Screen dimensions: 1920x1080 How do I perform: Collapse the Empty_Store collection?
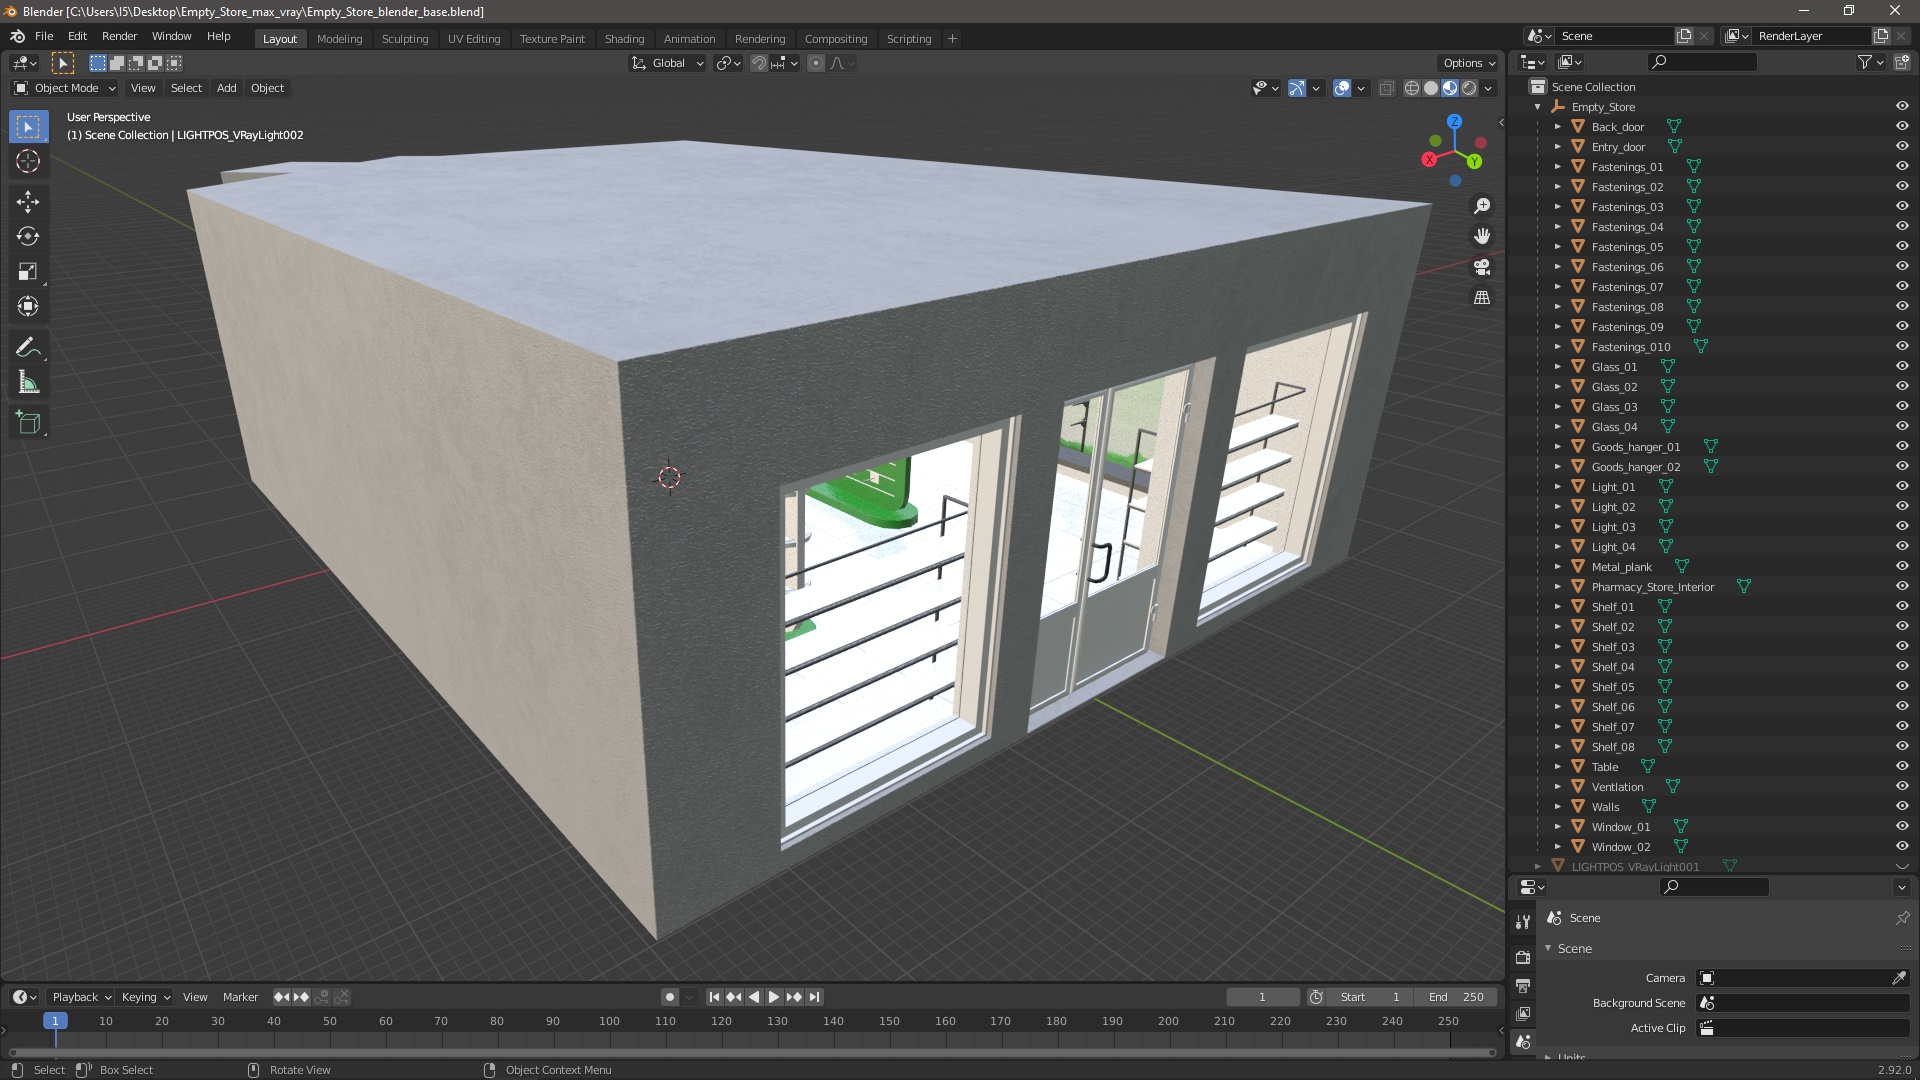click(x=1538, y=107)
